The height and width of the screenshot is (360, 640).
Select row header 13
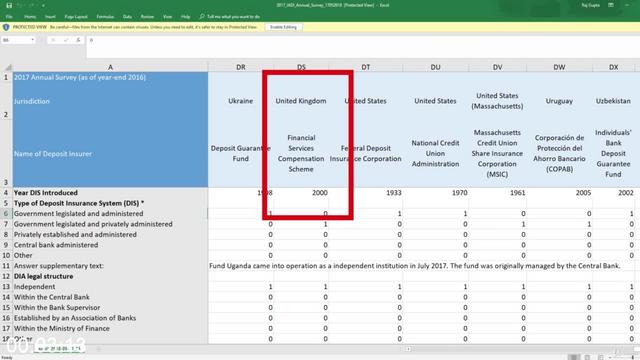pyautogui.click(x=6, y=287)
